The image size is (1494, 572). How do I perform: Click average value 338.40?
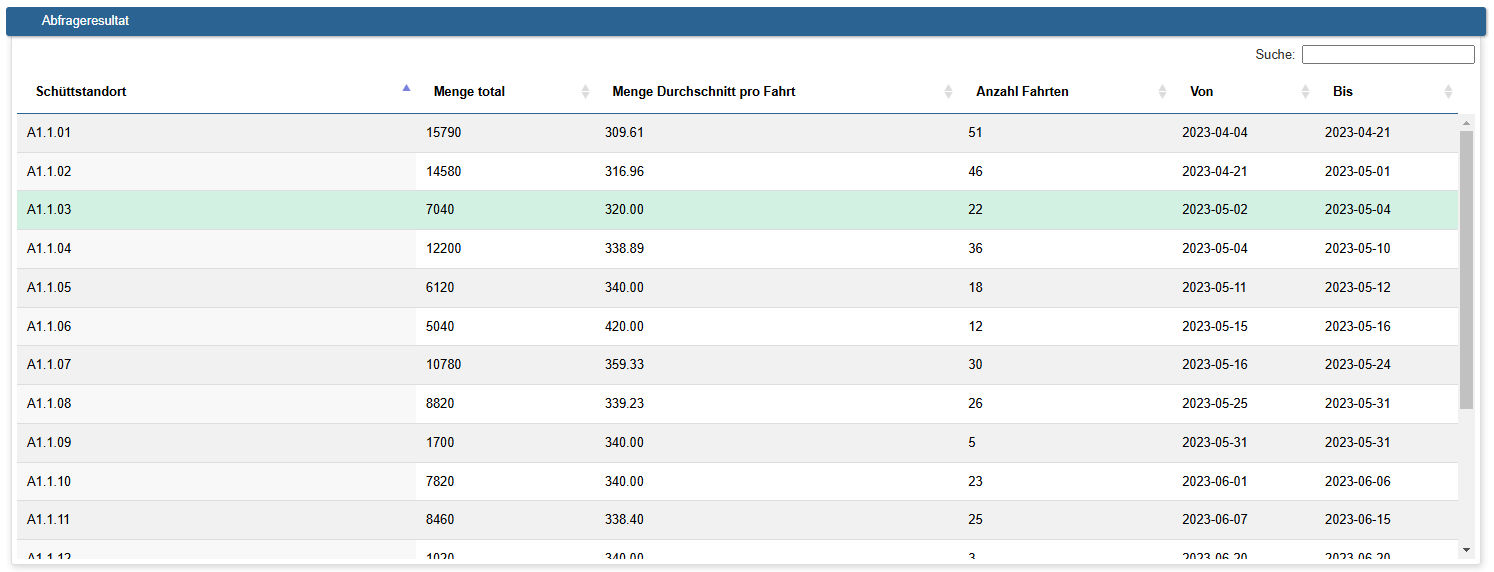624,520
